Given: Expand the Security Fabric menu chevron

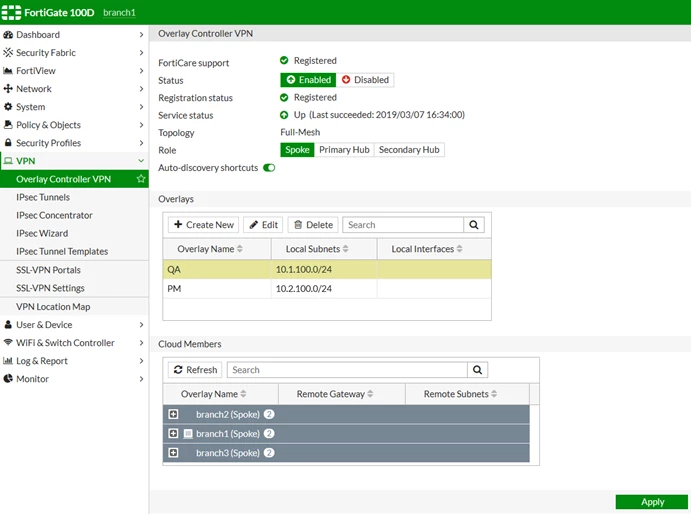Looking at the screenshot, I should (141, 52).
